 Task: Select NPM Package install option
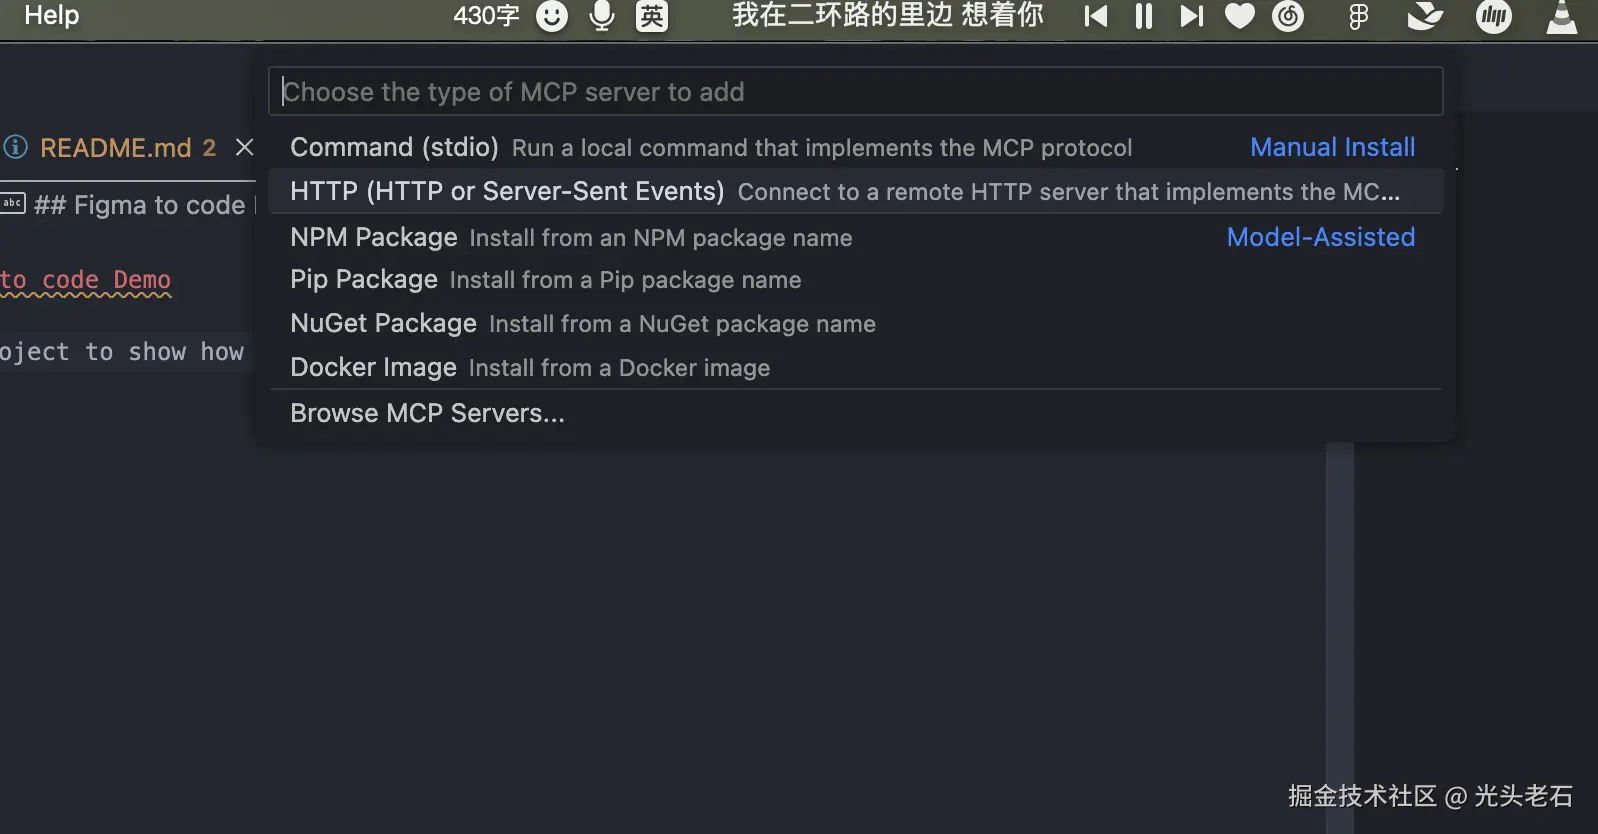tap(374, 237)
